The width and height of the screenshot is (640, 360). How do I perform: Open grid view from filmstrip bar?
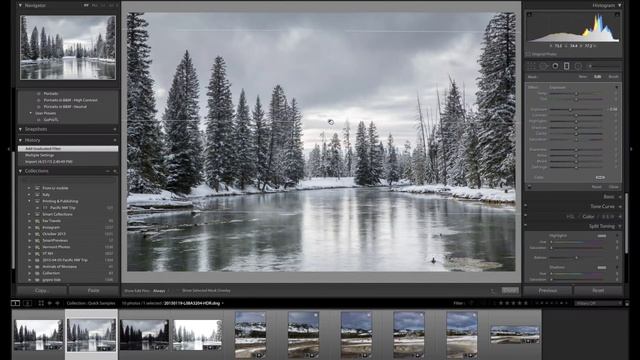[x=41, y=303]
